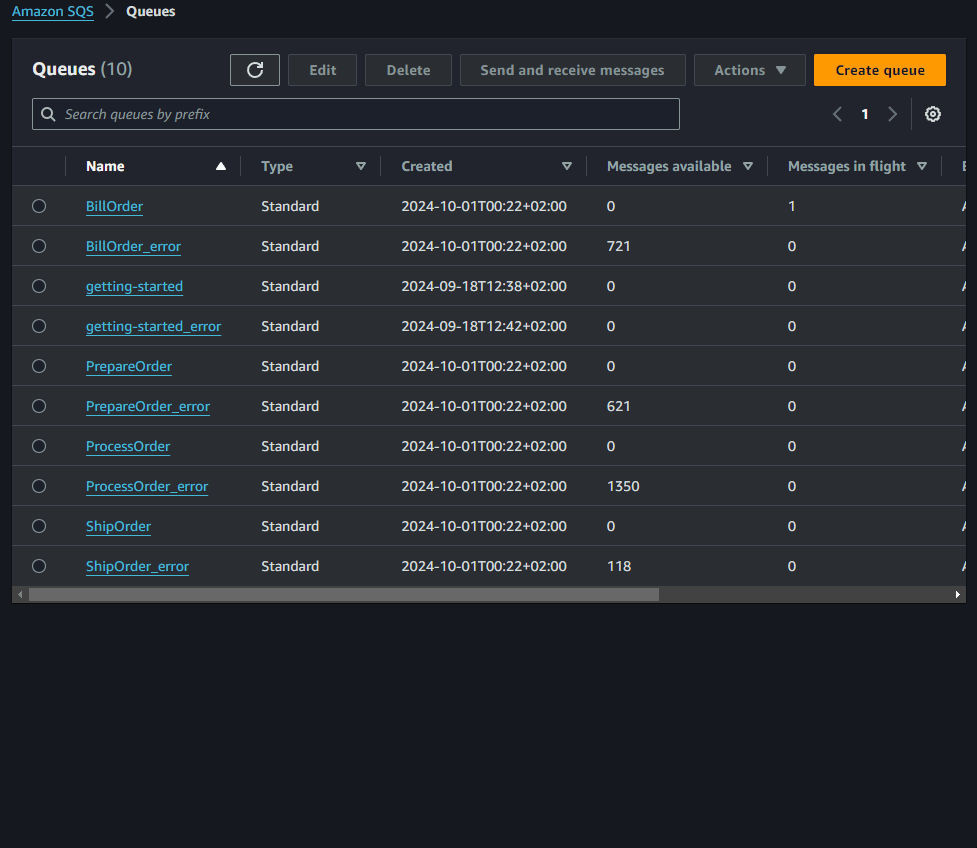Open the Created column filter dropdown
Image resolution: width=977 pixels, height=848 pixels.
tap(567, 166)
